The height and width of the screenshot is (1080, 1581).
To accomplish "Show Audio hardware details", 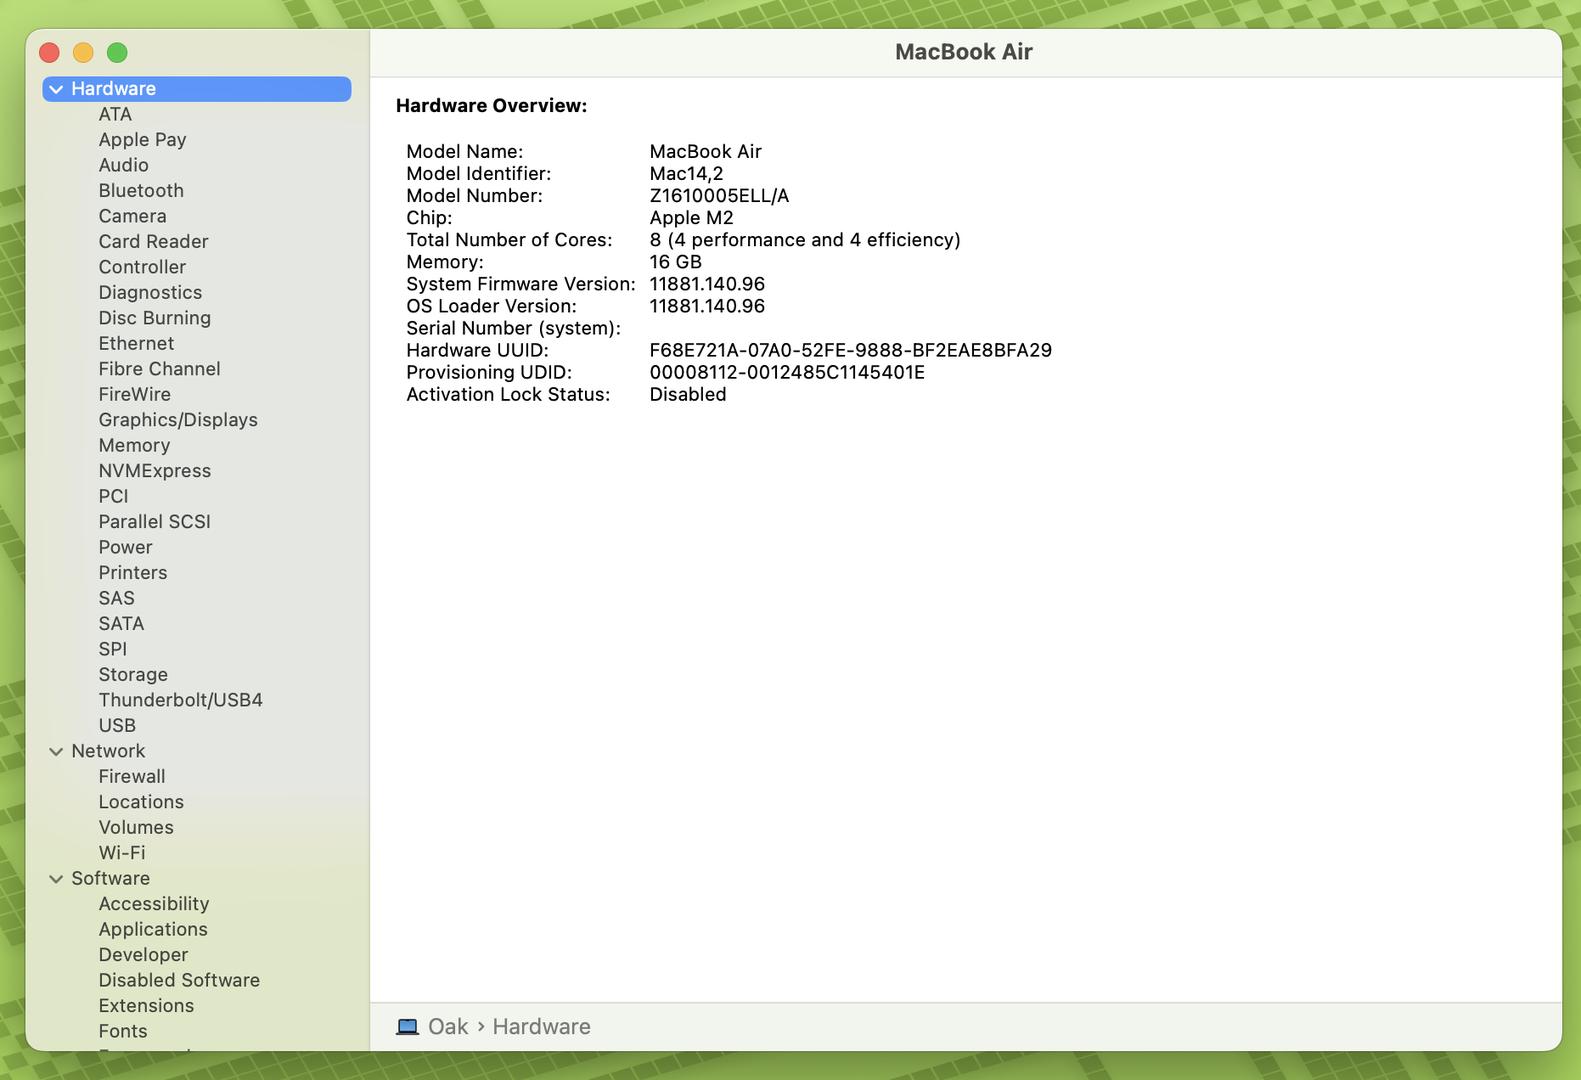I will (123, 165).
